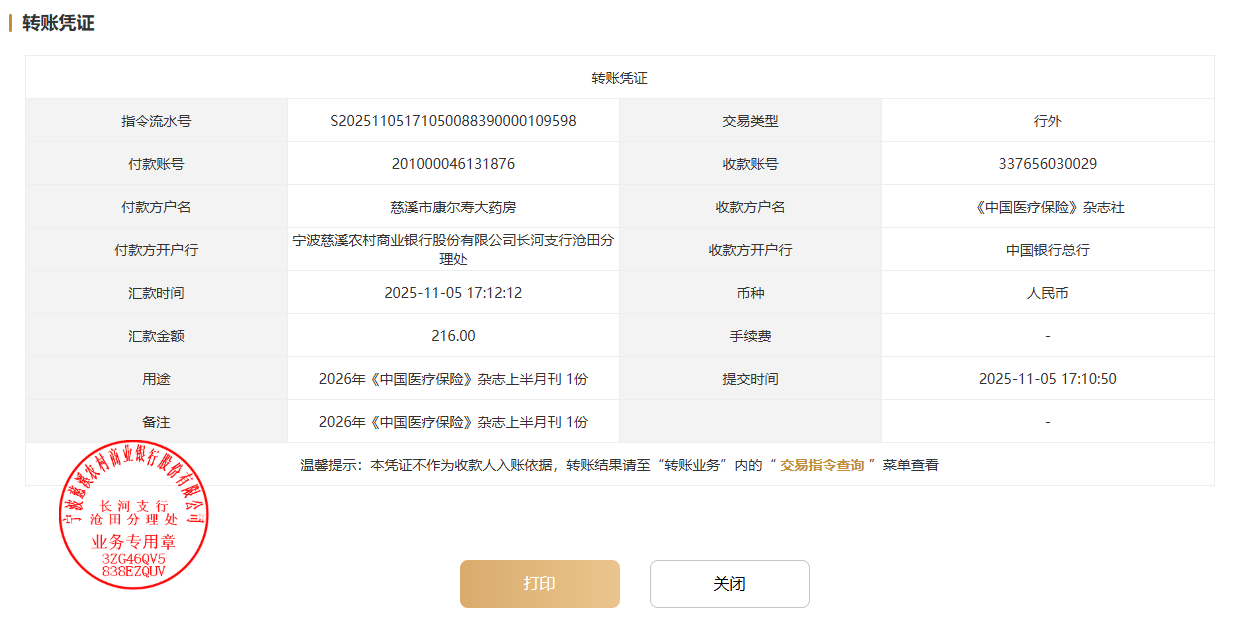Image resolution: width=1233 pixels, height=619 pixels.
Task: Click the red 业务专用章 bank stamp
Action: pyautogui.click(x=134, y=514)
